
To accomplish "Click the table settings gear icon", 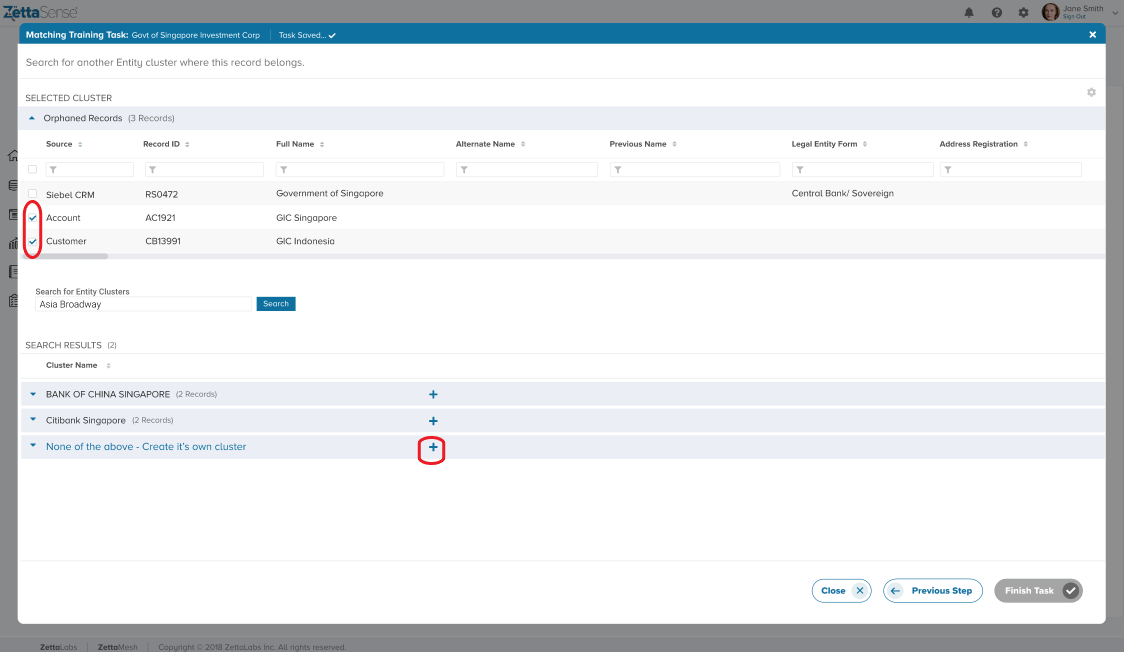I will (1091, 92).
